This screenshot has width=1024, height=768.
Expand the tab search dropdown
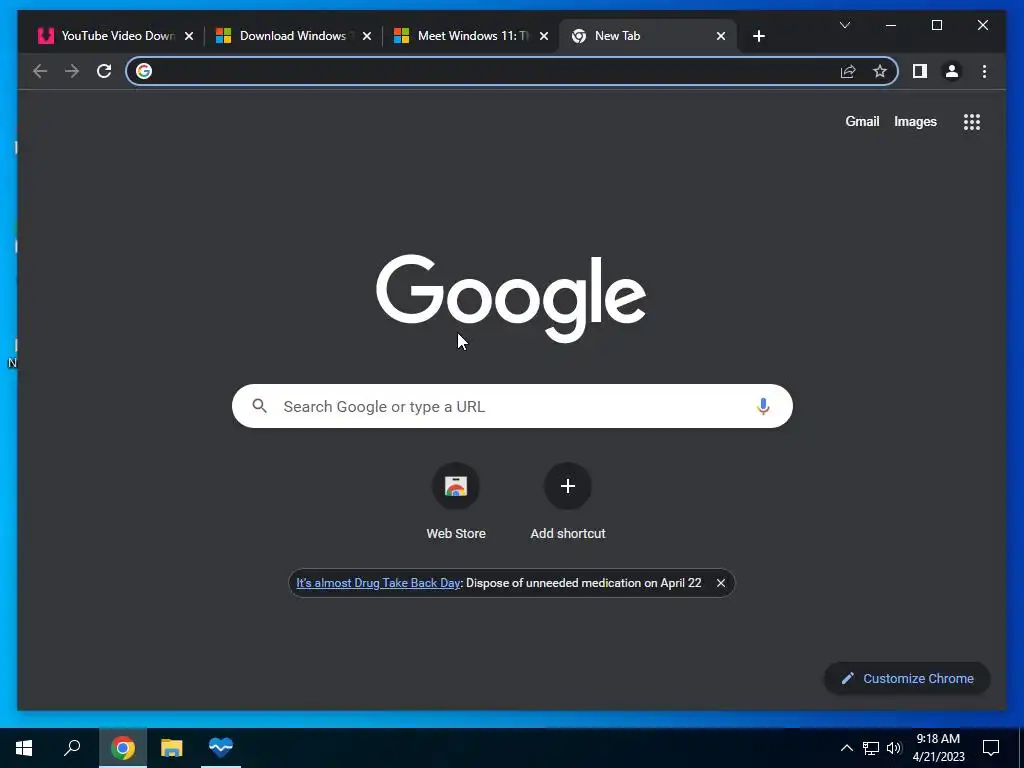[x=844, y=25]
